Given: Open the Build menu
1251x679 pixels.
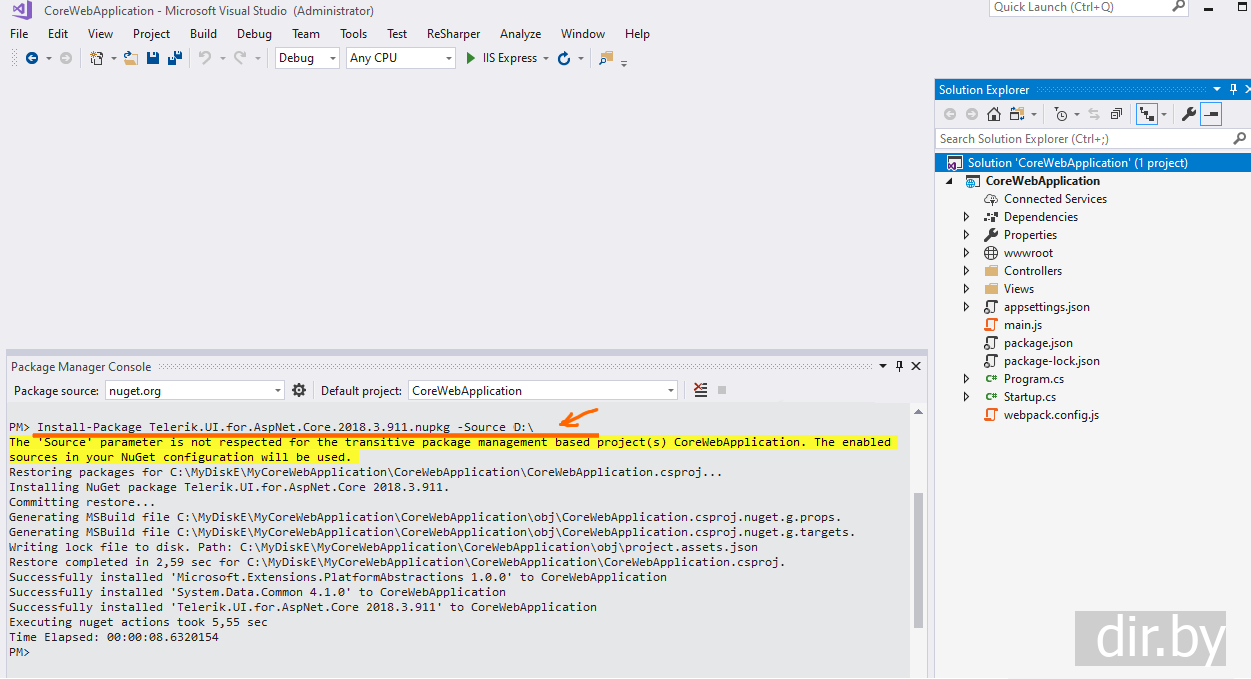Looking at the screenshot, I should [203, 33].
